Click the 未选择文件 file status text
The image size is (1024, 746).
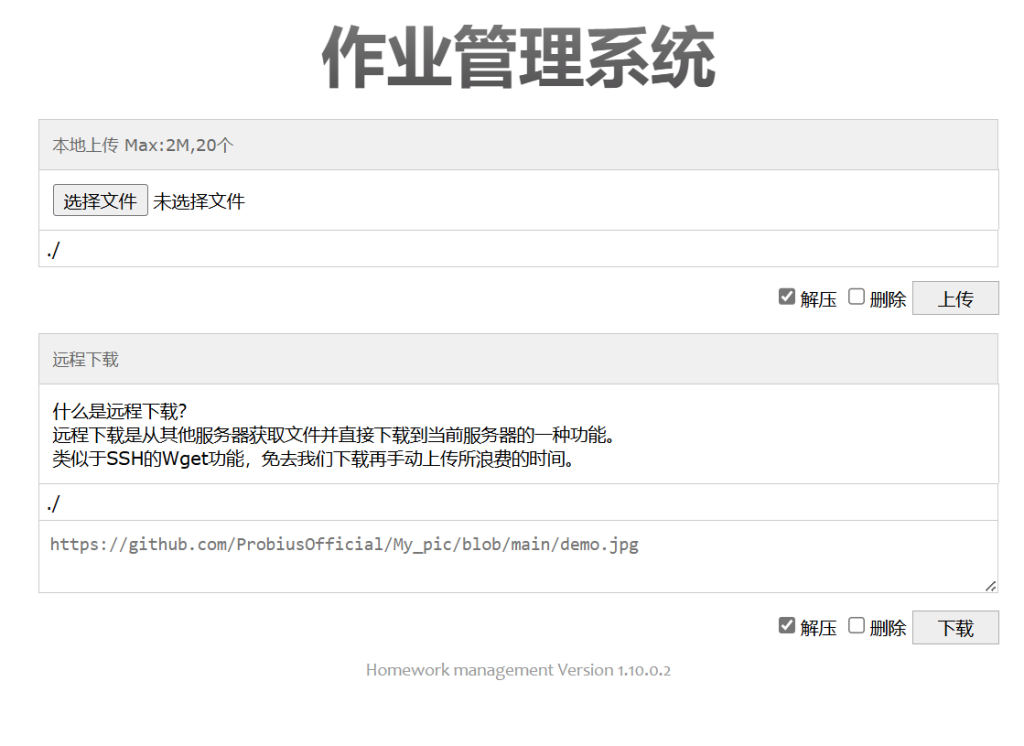199,201
